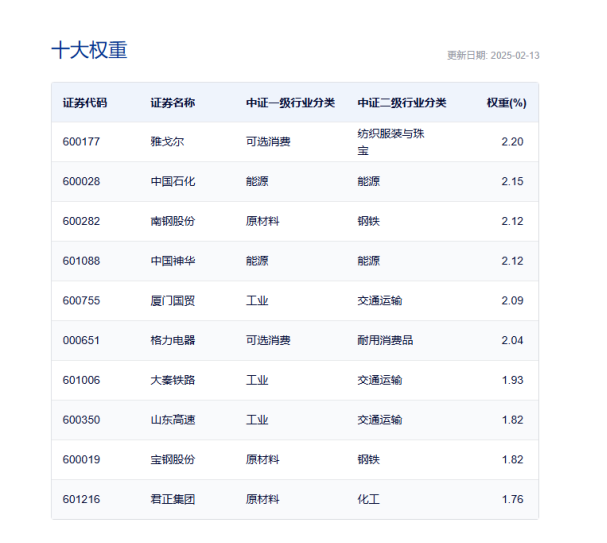Select stock name 大秦铁路
Screen dimensions: 607x543
173,380
